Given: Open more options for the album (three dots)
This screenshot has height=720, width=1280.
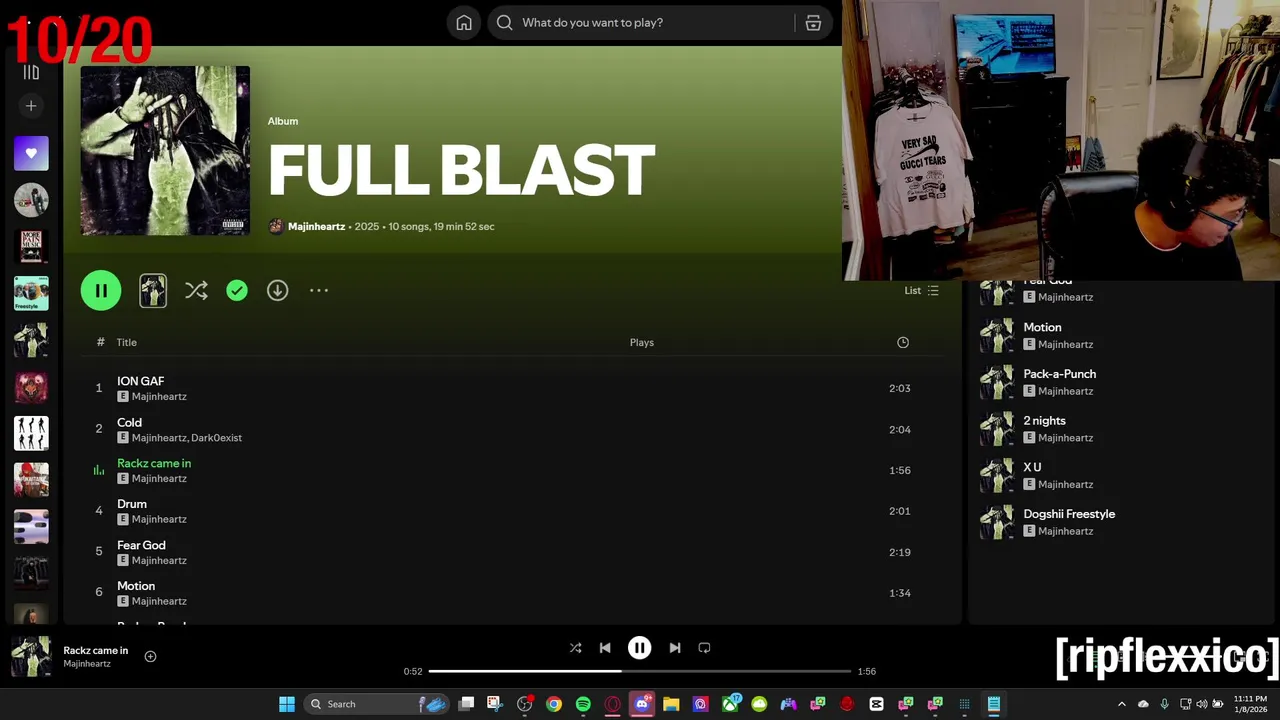Looking at the screenshot, I should (x=318, y=291).
